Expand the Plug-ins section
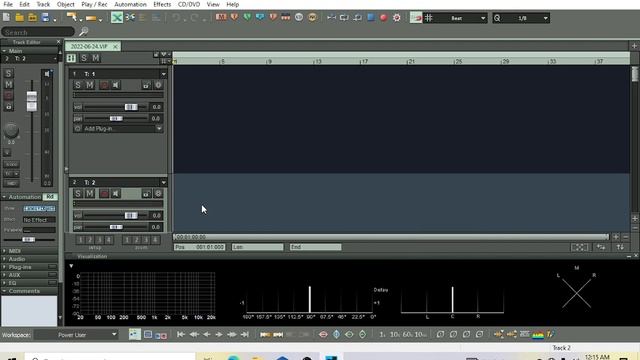The height and width of the screenshot is (360, 640). (x=4, y=267)
